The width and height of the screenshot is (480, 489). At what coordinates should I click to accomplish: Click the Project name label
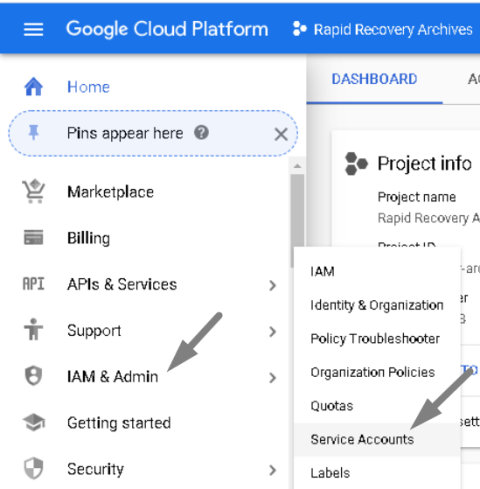coord(417,197)
